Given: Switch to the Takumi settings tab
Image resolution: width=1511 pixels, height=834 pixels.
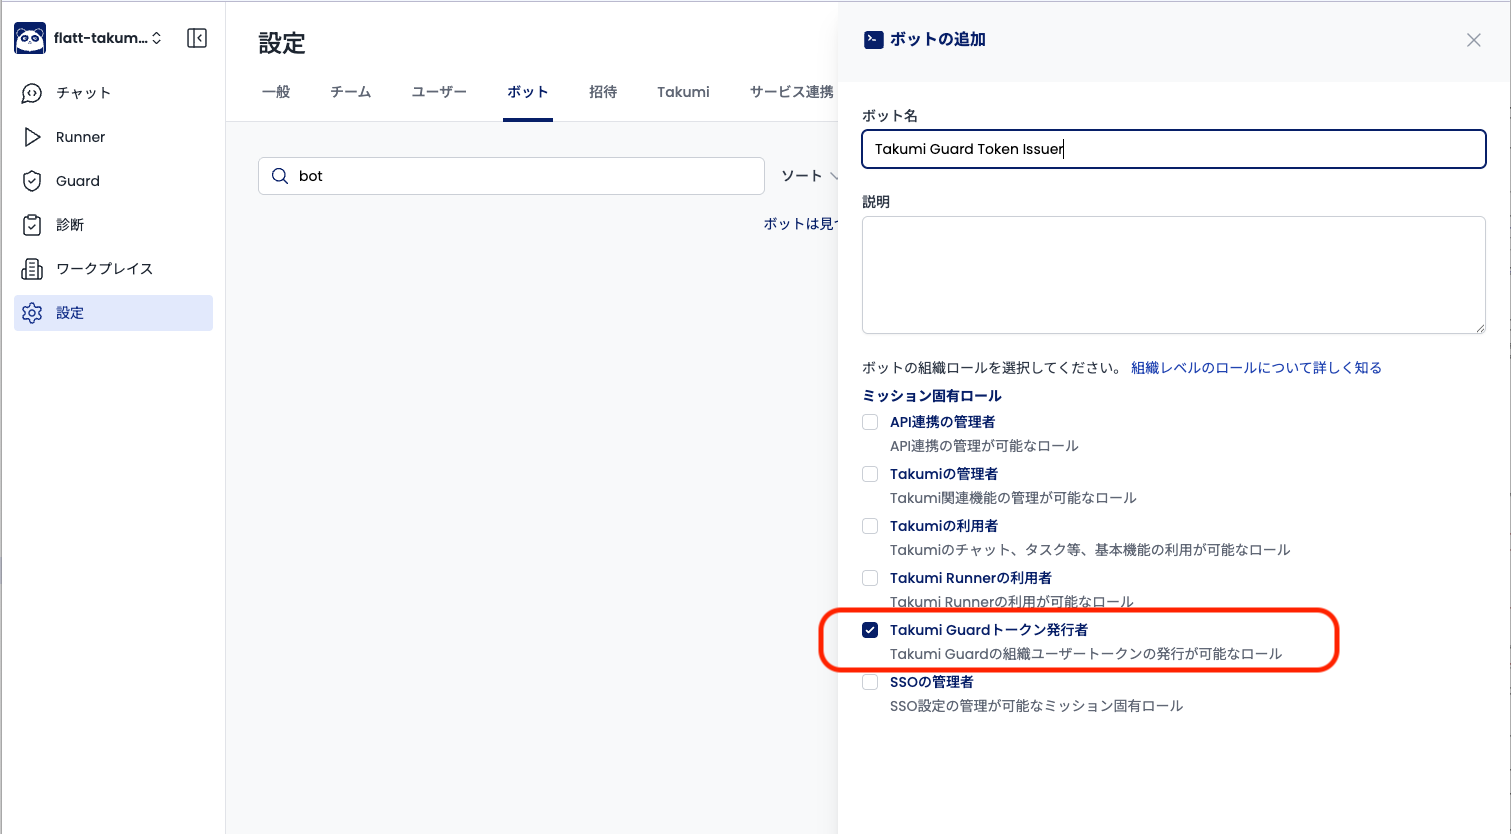Looking at the screenshot, I should point(683,92).
